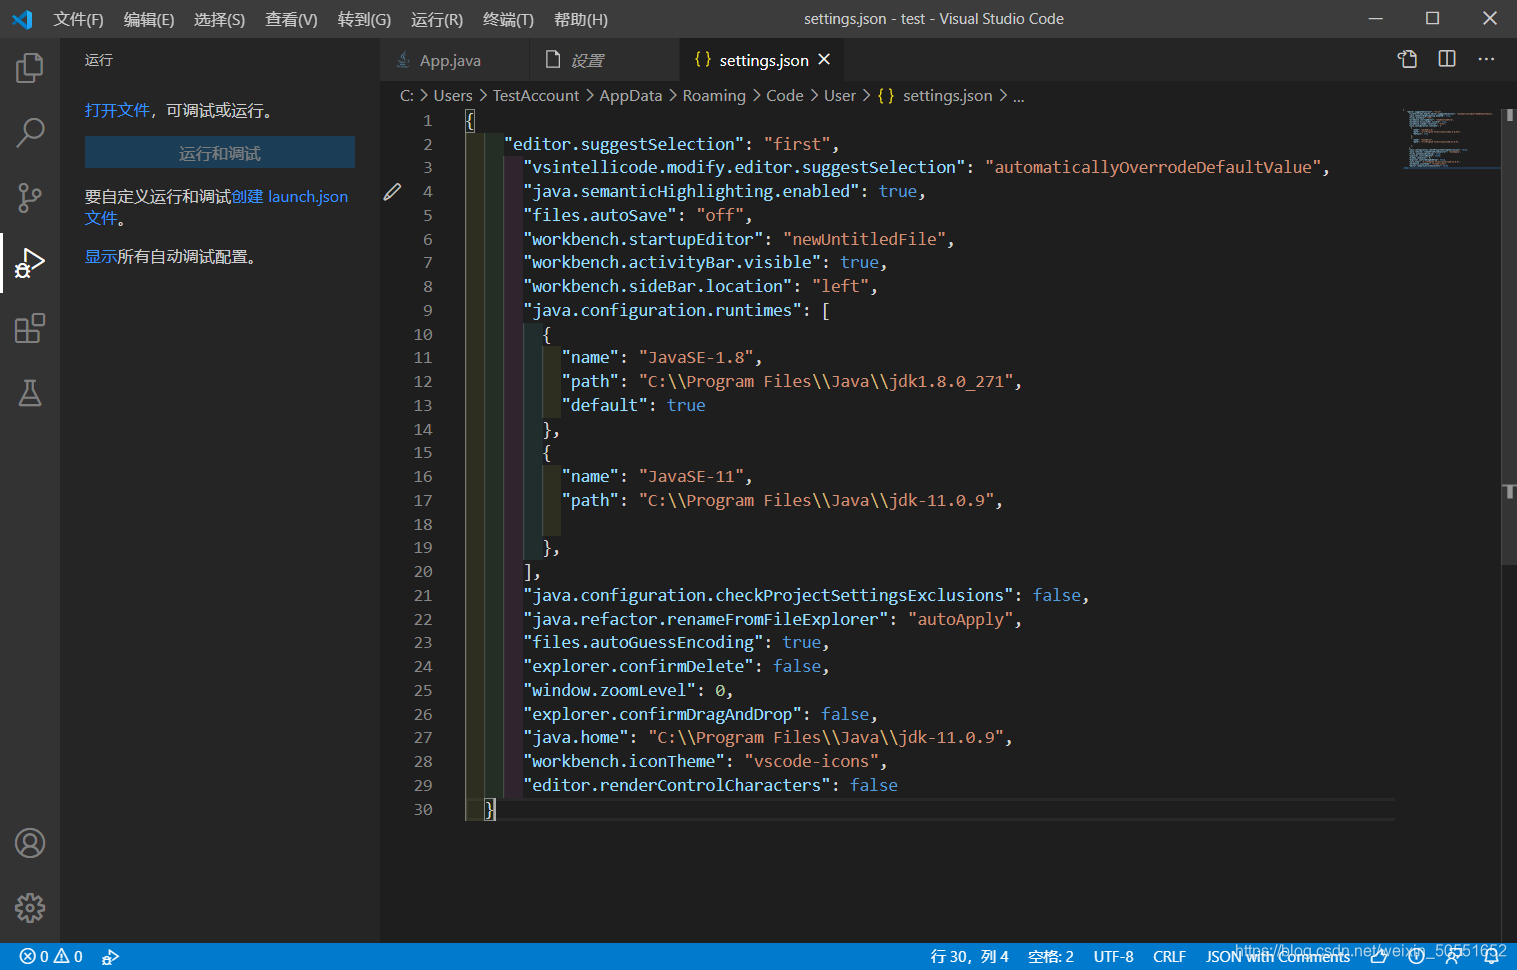
Task: Open the Manage gear menu
Action: (x=30, y=908)
